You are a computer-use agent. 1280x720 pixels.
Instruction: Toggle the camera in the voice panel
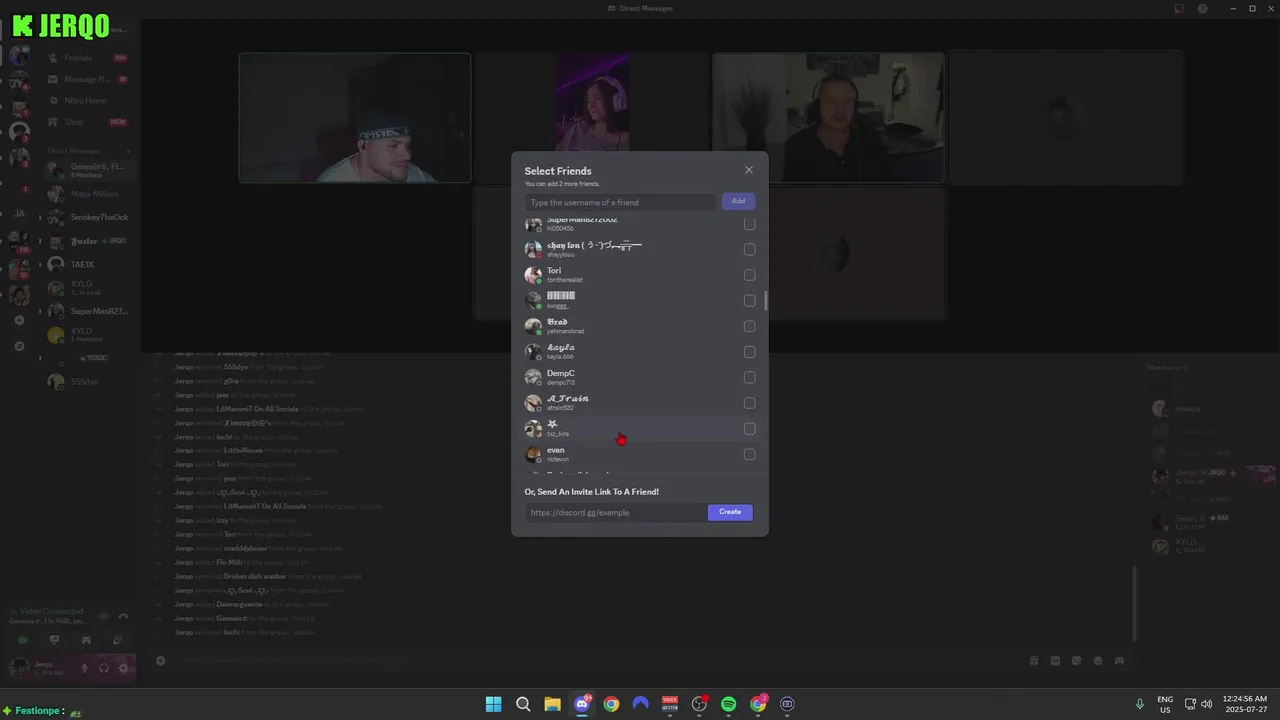coord(23,640)
